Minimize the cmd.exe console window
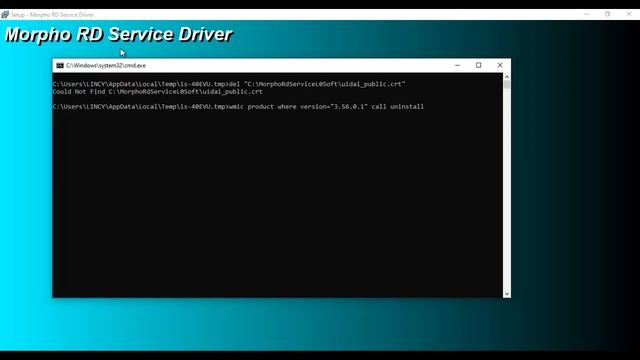The image size is (640, 360). point(458,65)
